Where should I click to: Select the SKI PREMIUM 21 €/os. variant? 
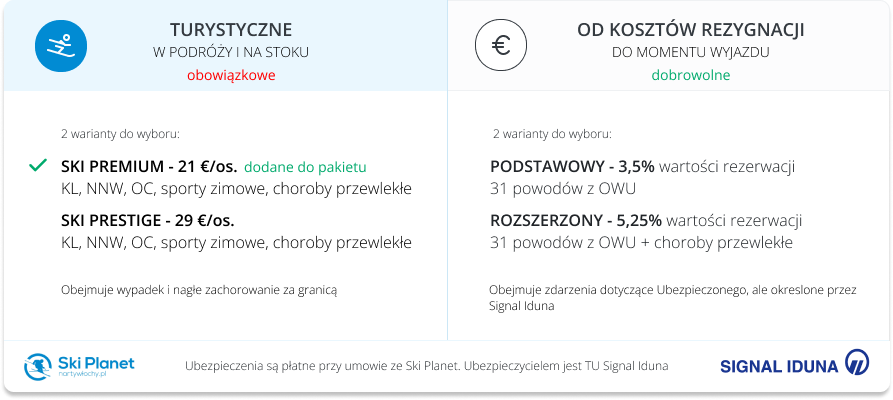click(149, 167)
